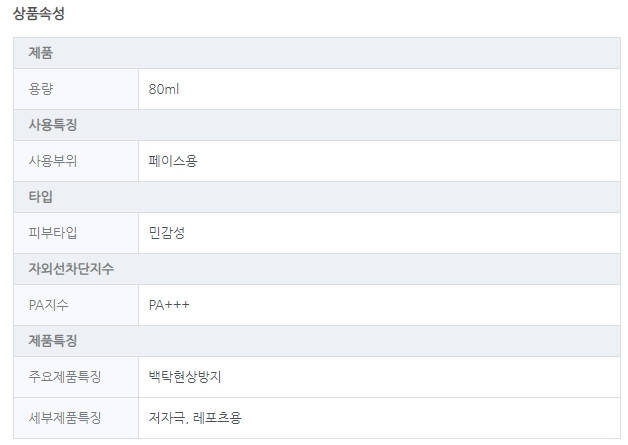Click the word 레포츠용 in the last row
628x445 pixels.
tap(217, 417)
